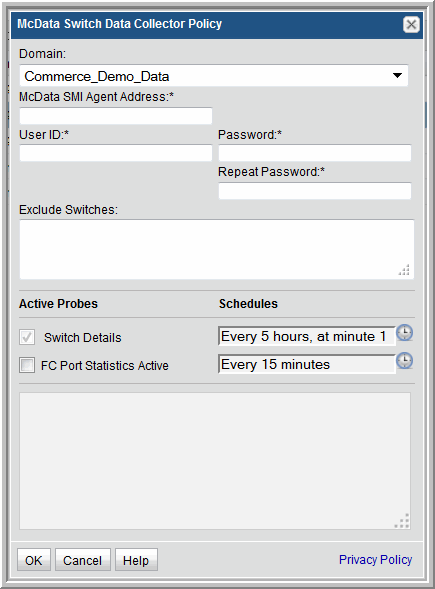This screenshot has width=435, height=589.
Task: Click the McData SMI Agent Address field
Action: point(116,116)
